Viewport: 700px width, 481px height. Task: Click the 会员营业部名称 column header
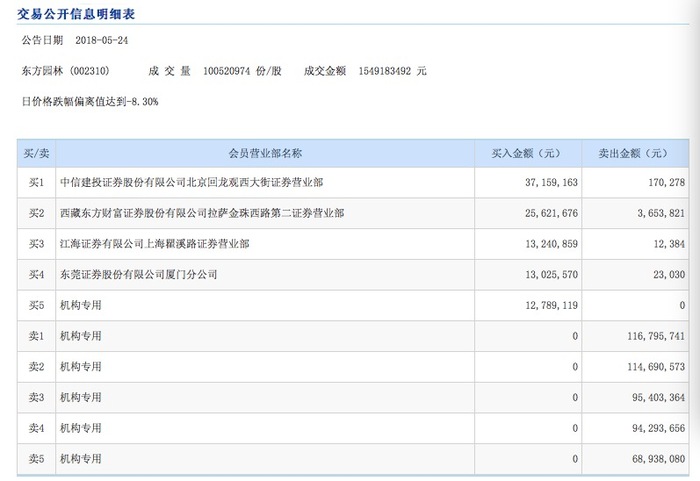[x=265, y=154]
